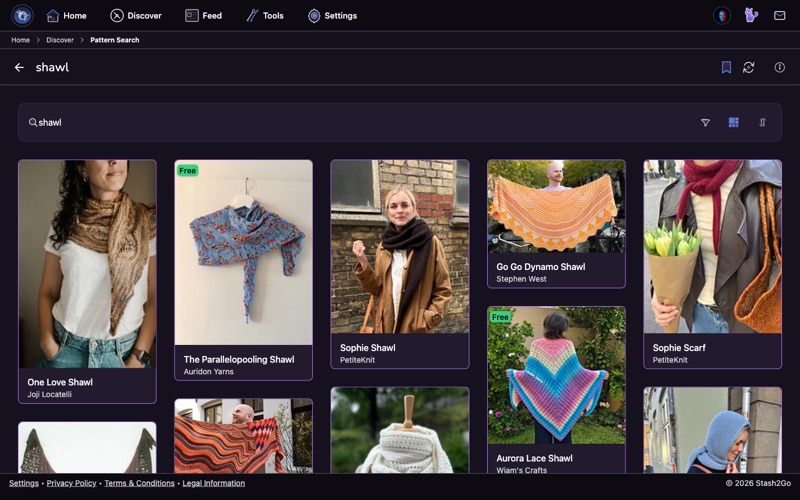Open the messages envelope icon
The height and width of the screenshot is (500, 800).
pos(780,16)
